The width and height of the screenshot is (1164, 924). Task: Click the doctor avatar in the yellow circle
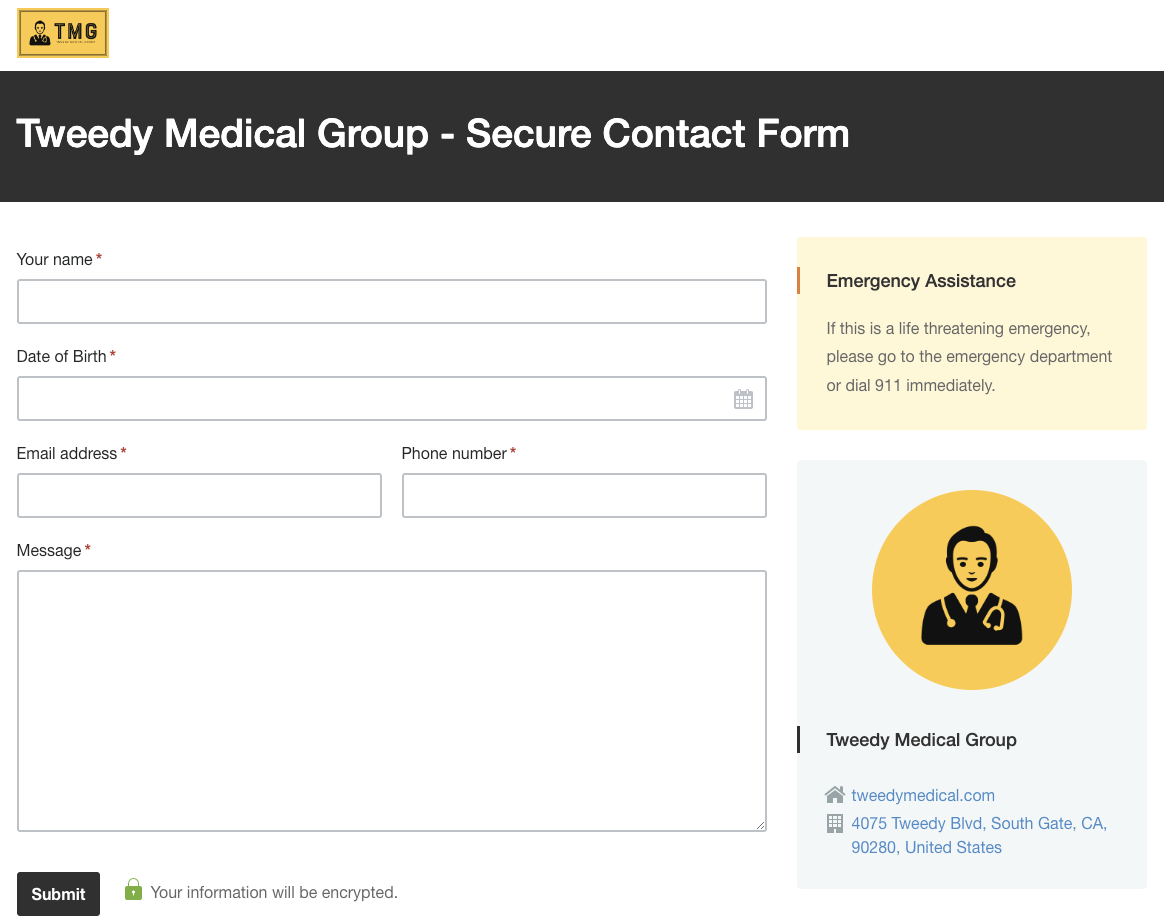tap(971, 589)
